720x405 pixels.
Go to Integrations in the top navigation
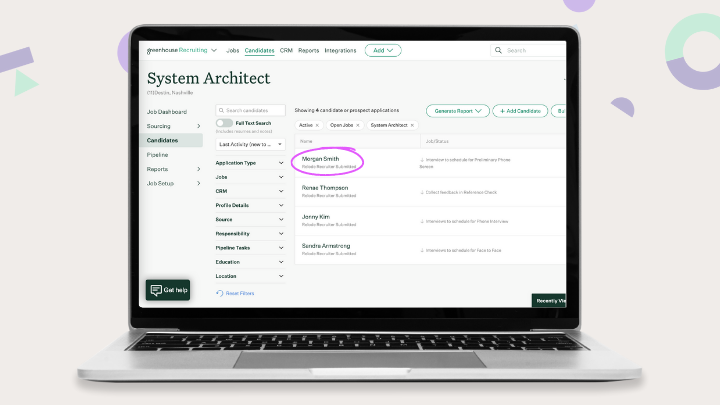pyautogui.click(x=340, y=50)
